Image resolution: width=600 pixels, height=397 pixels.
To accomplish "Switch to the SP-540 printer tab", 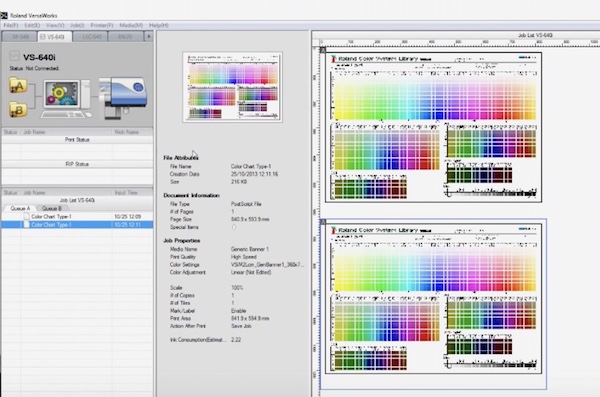I will 20,37.
